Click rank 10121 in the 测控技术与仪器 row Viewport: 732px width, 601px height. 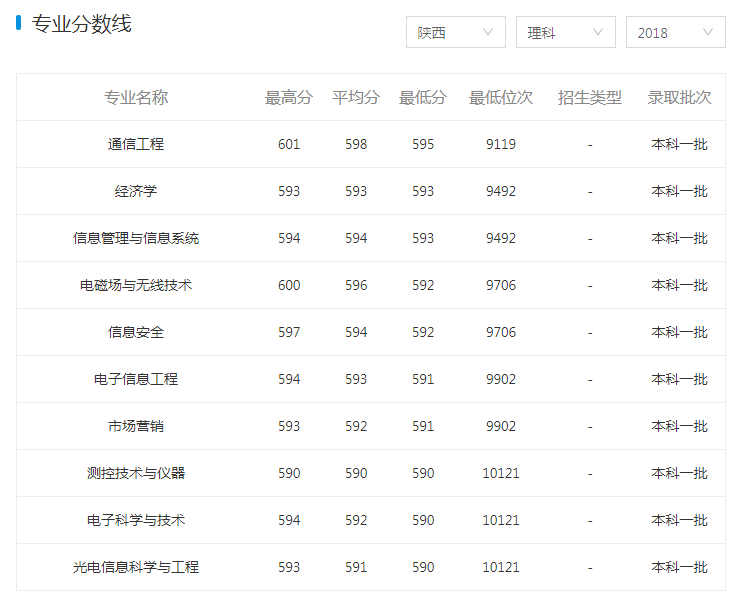(501, 473)
